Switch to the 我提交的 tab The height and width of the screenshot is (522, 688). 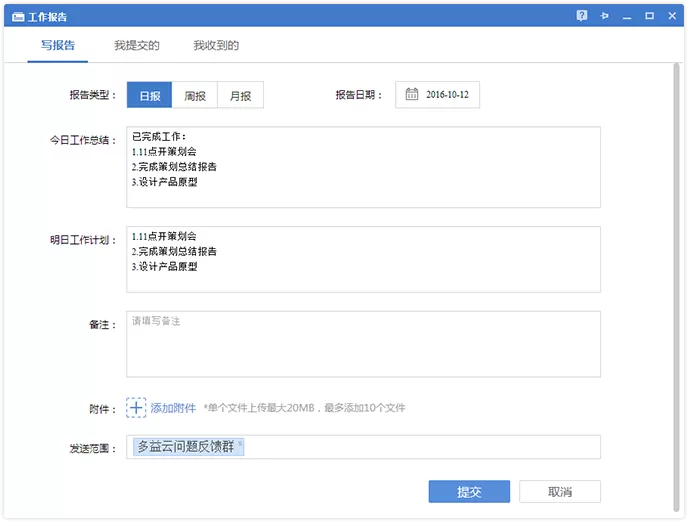pyautogui.click(x=136, y=45)
